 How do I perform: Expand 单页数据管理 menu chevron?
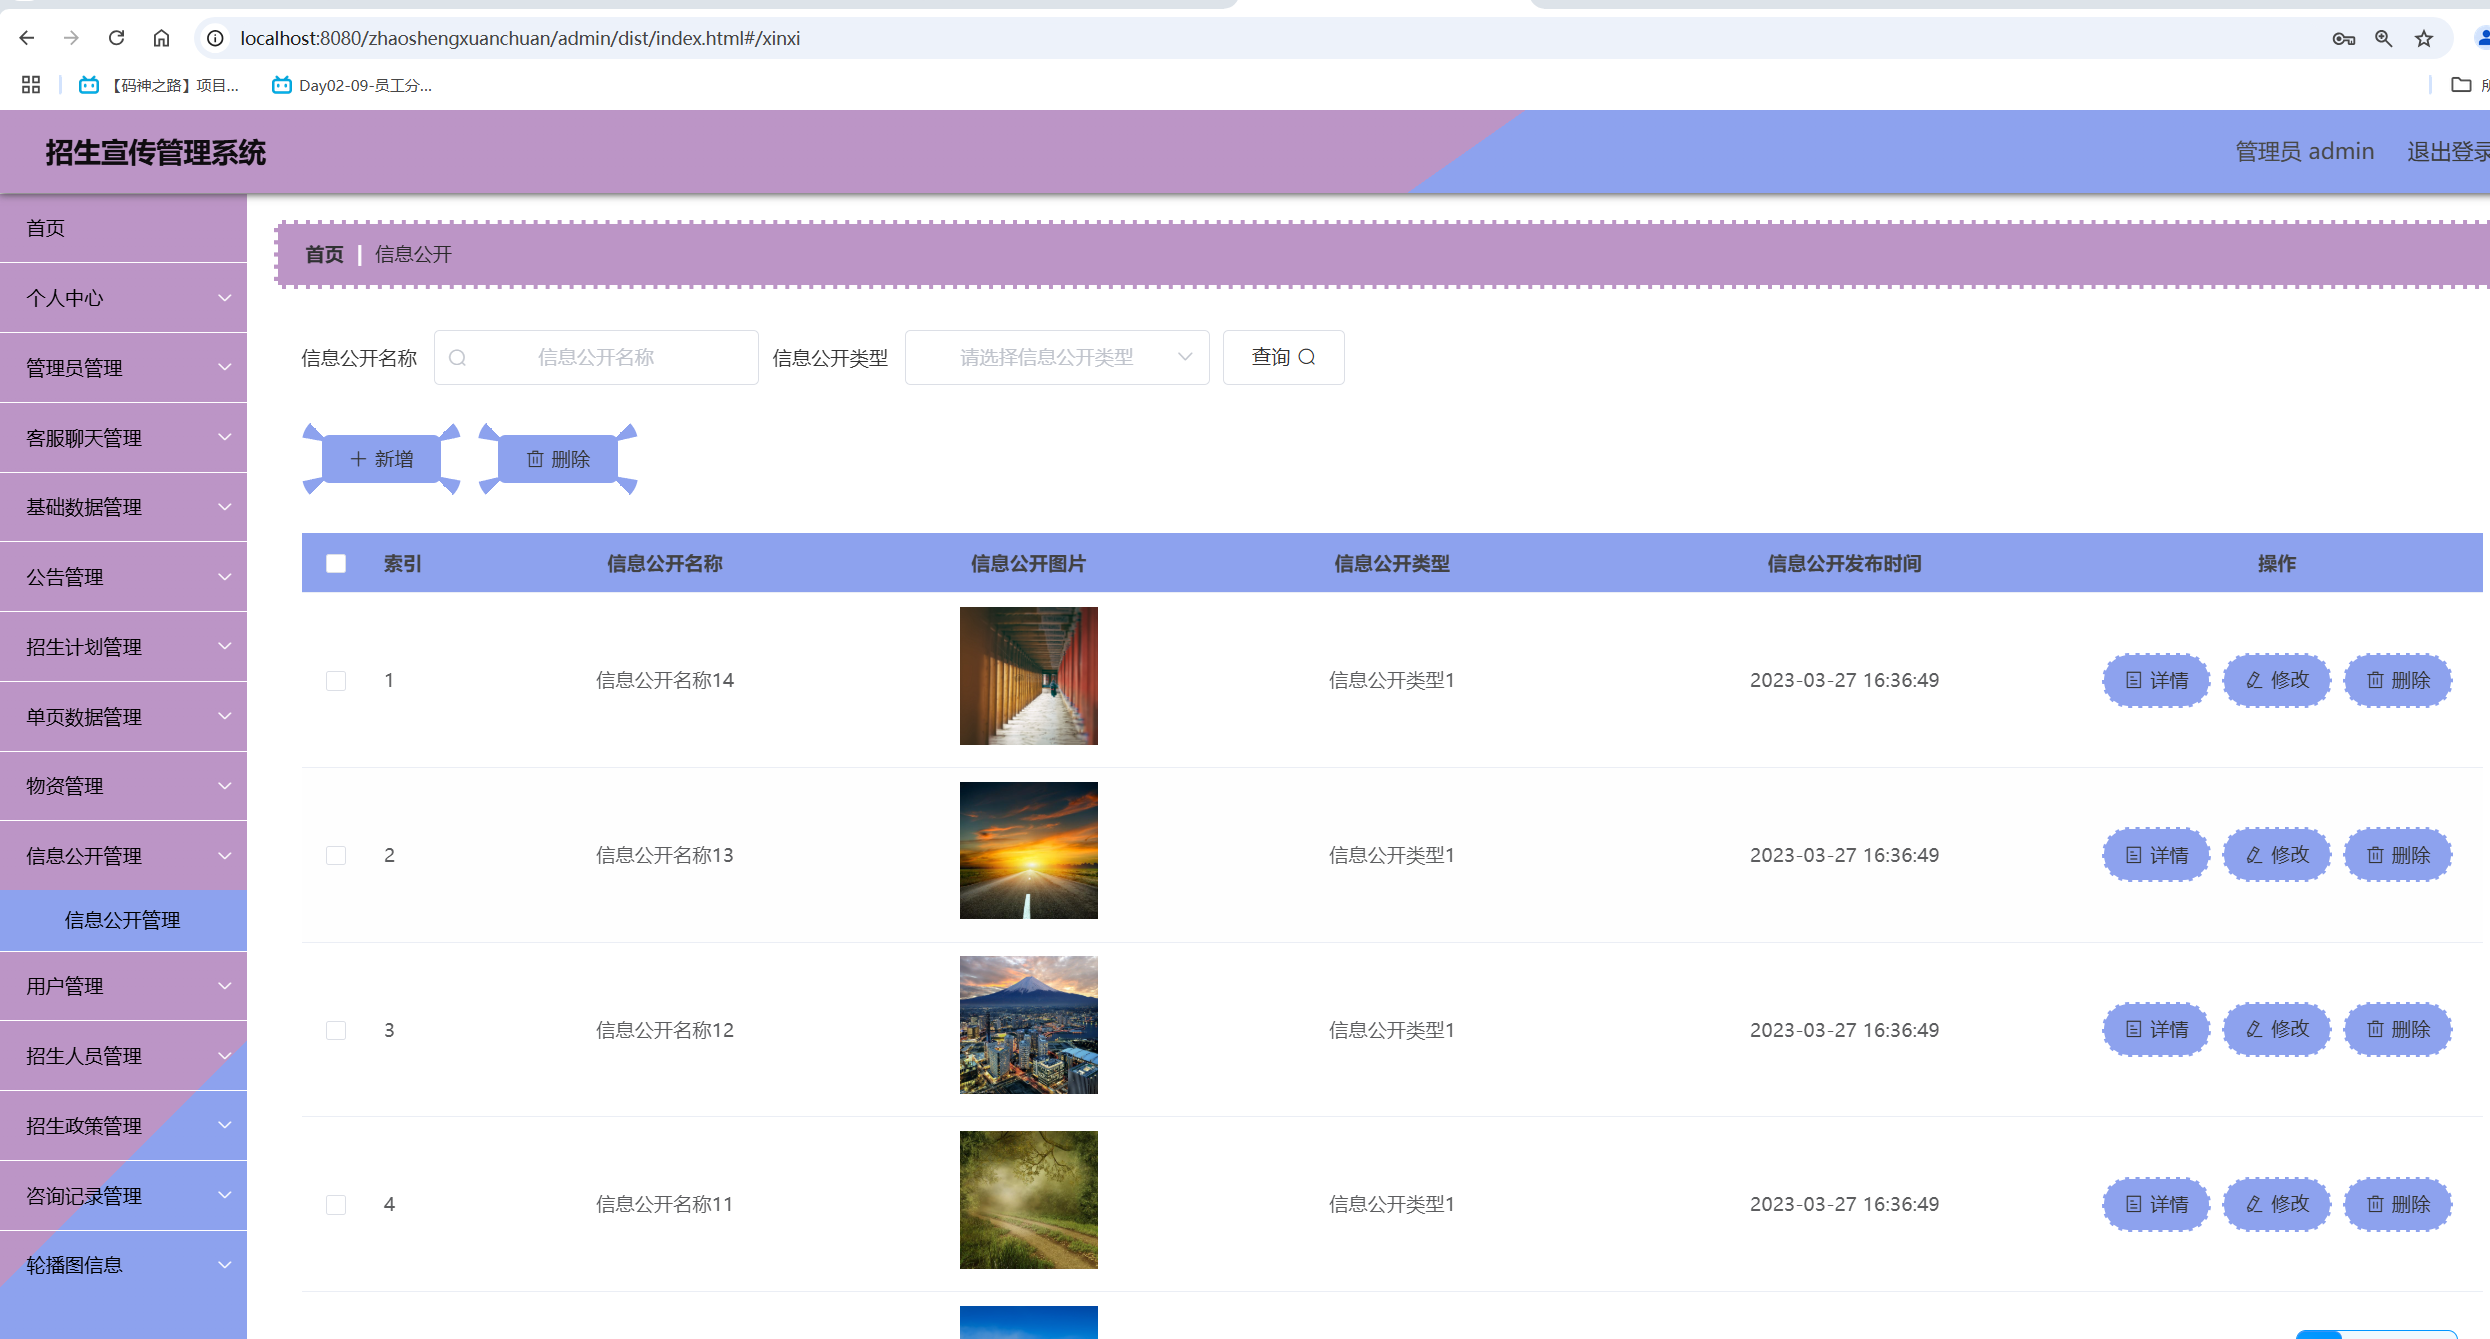tap(225, 717)
